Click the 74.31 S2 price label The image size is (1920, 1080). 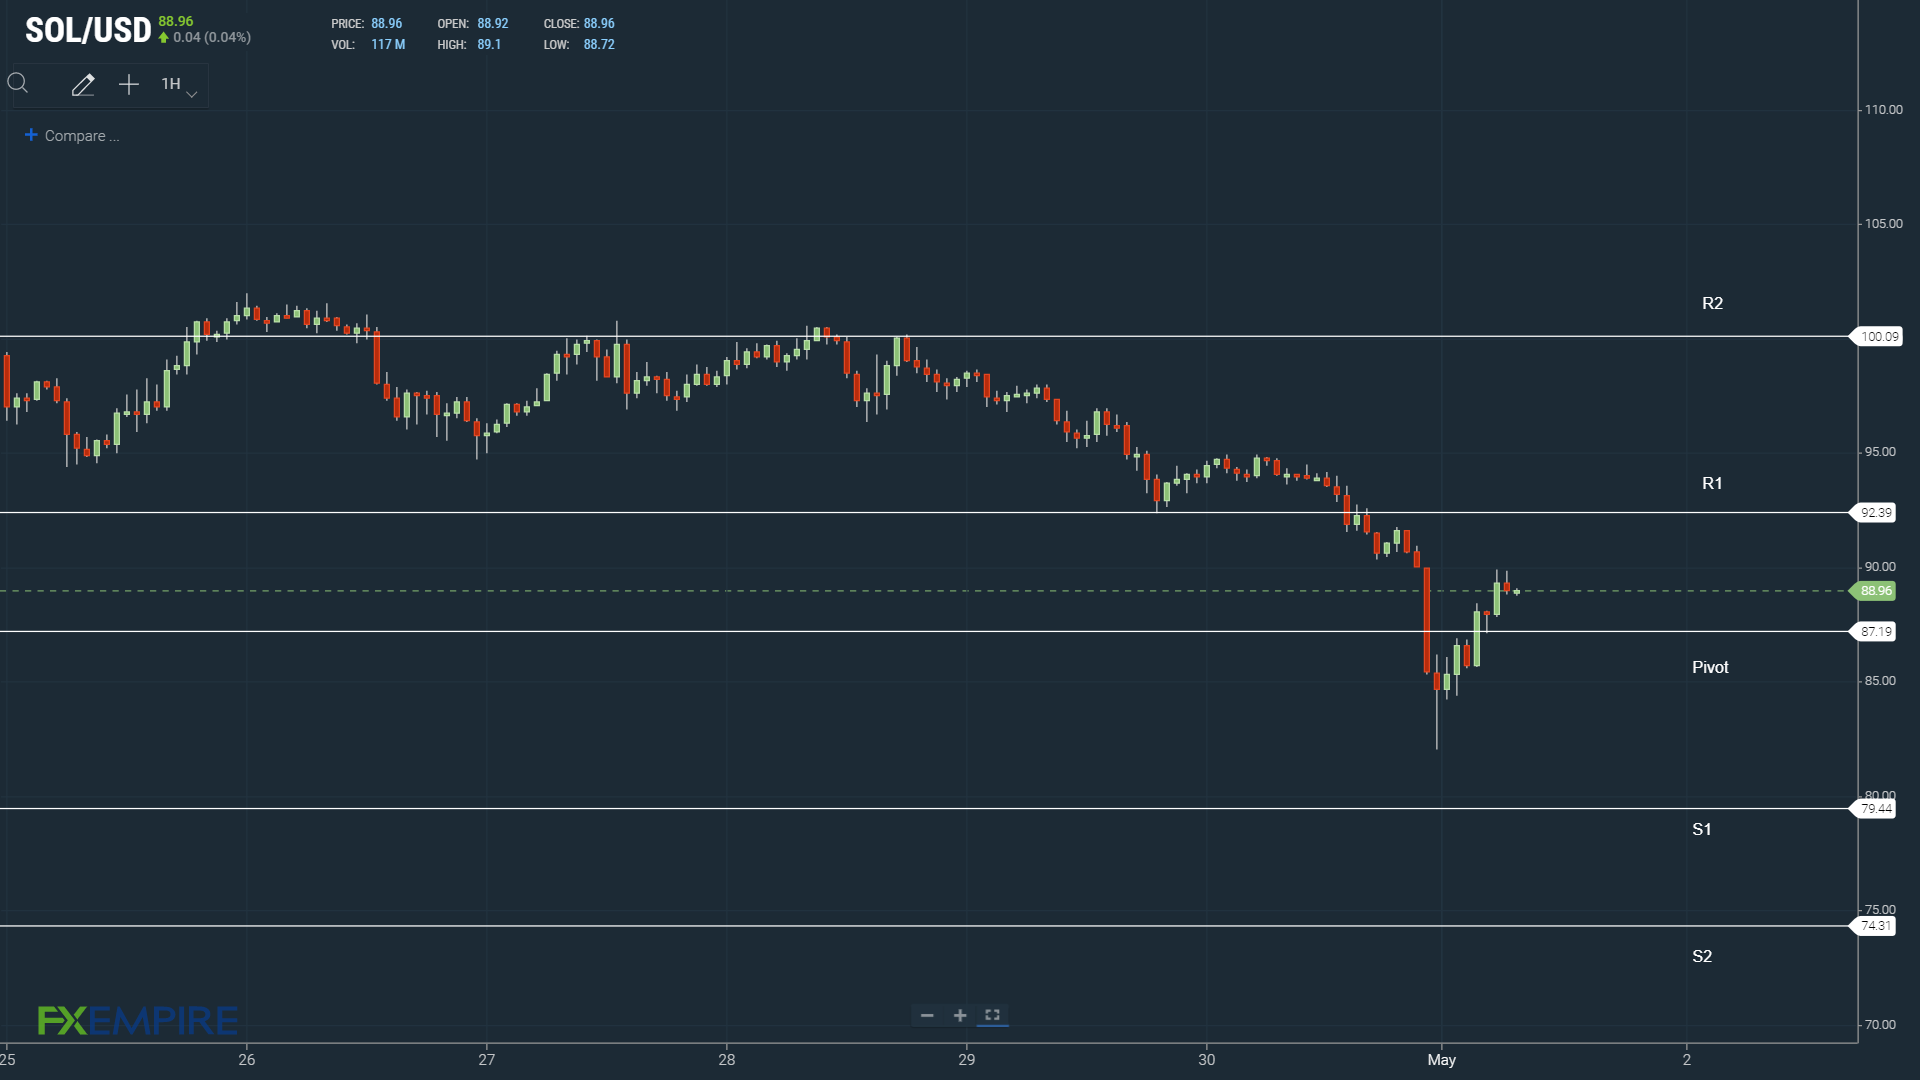[x=1875, y=926]
